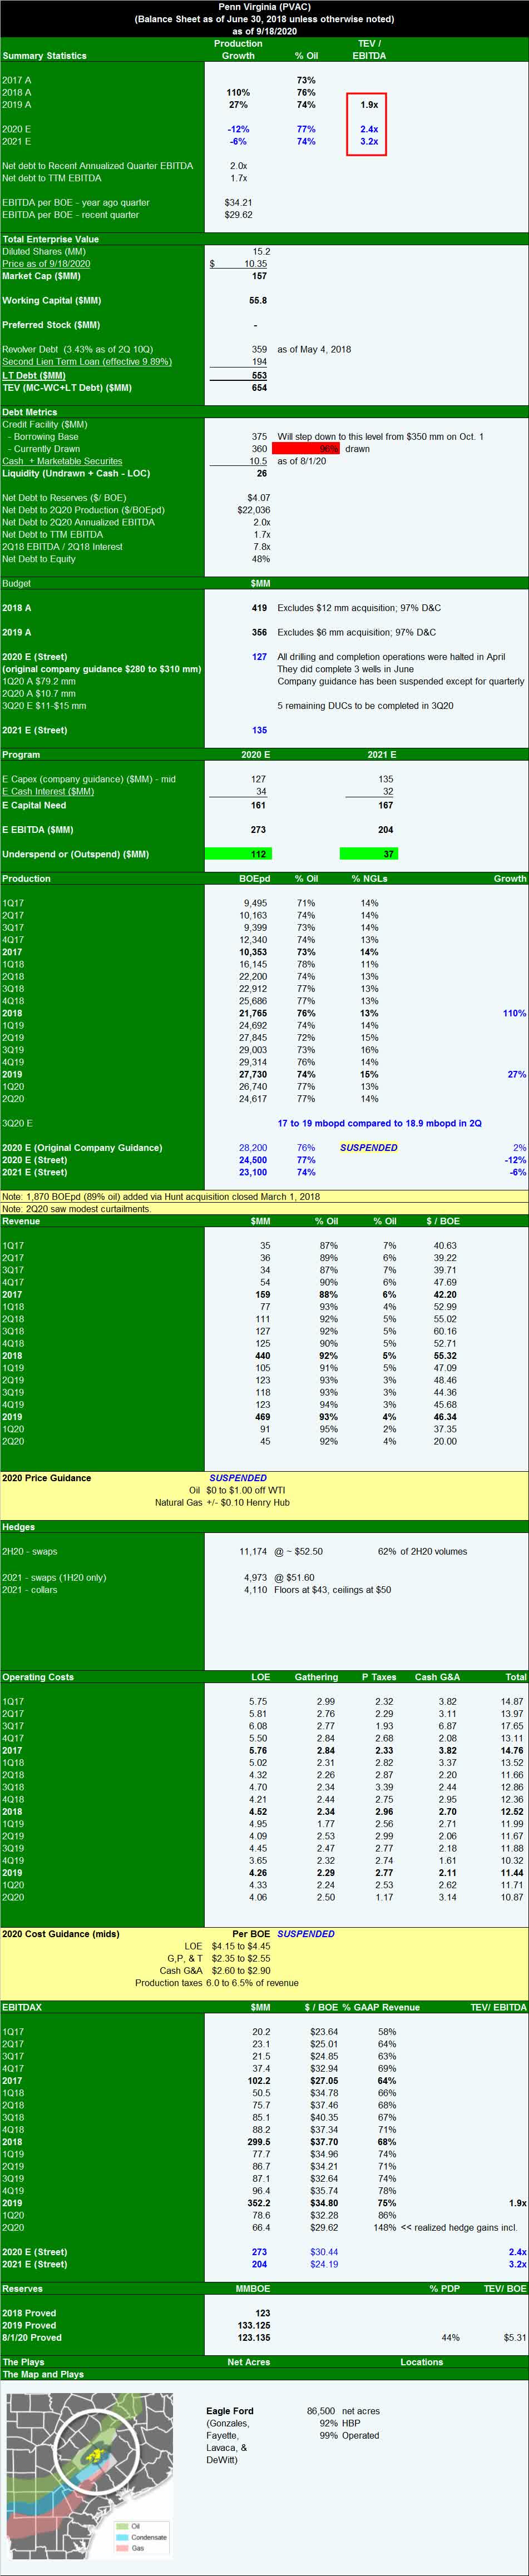
Task: Click the 21,765 BOEpd value for 2018
Action: 254,1013
